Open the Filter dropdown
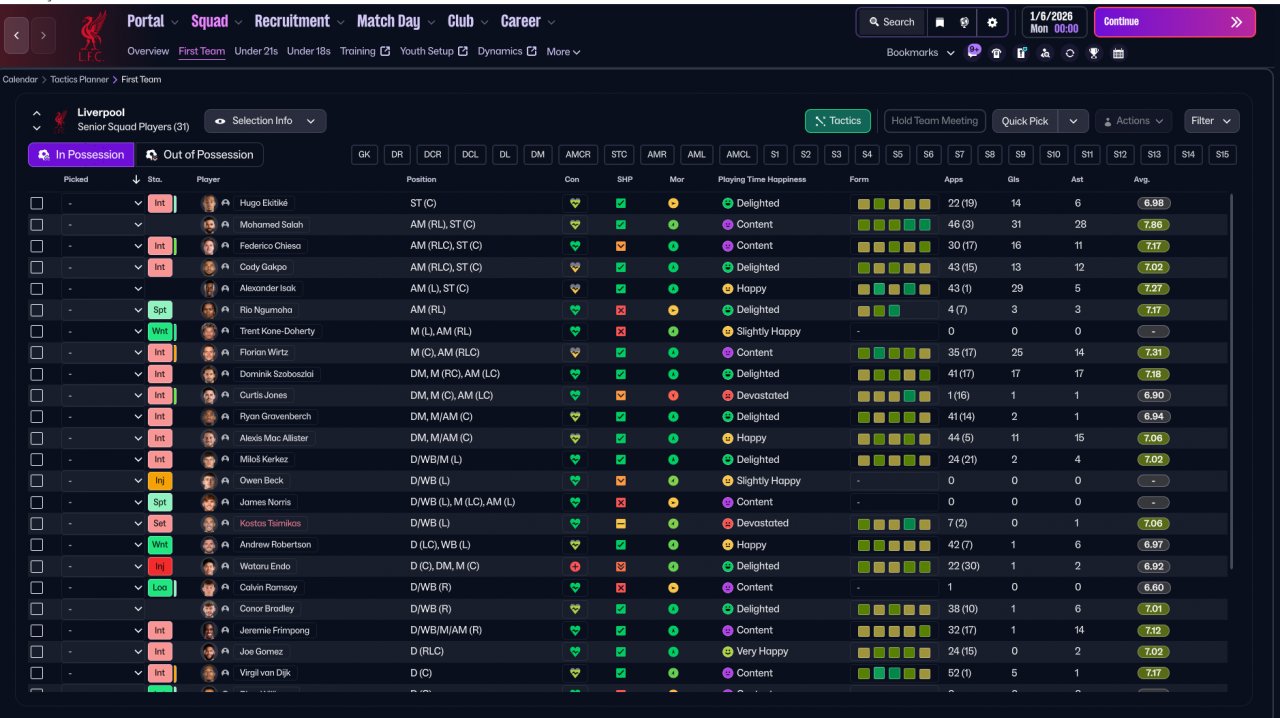 (x=1212, y=121)
